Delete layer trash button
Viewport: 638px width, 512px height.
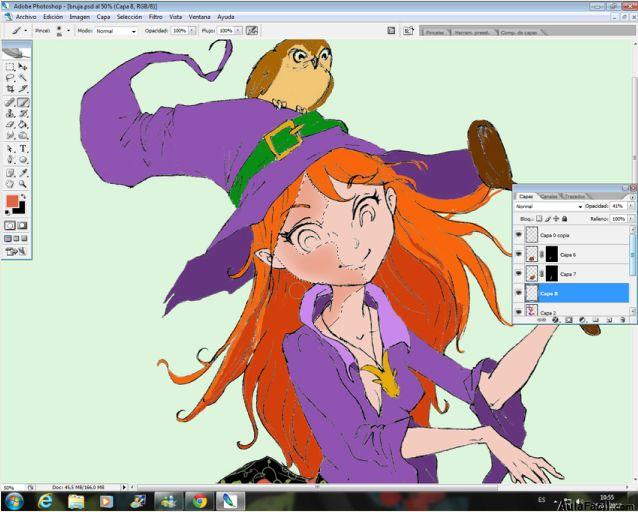pos(622,320)
